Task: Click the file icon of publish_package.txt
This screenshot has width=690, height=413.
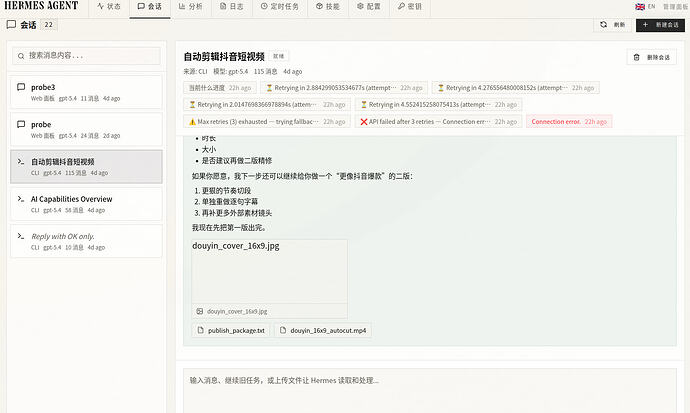Action: pyautogui.click(x=201, y=330)
